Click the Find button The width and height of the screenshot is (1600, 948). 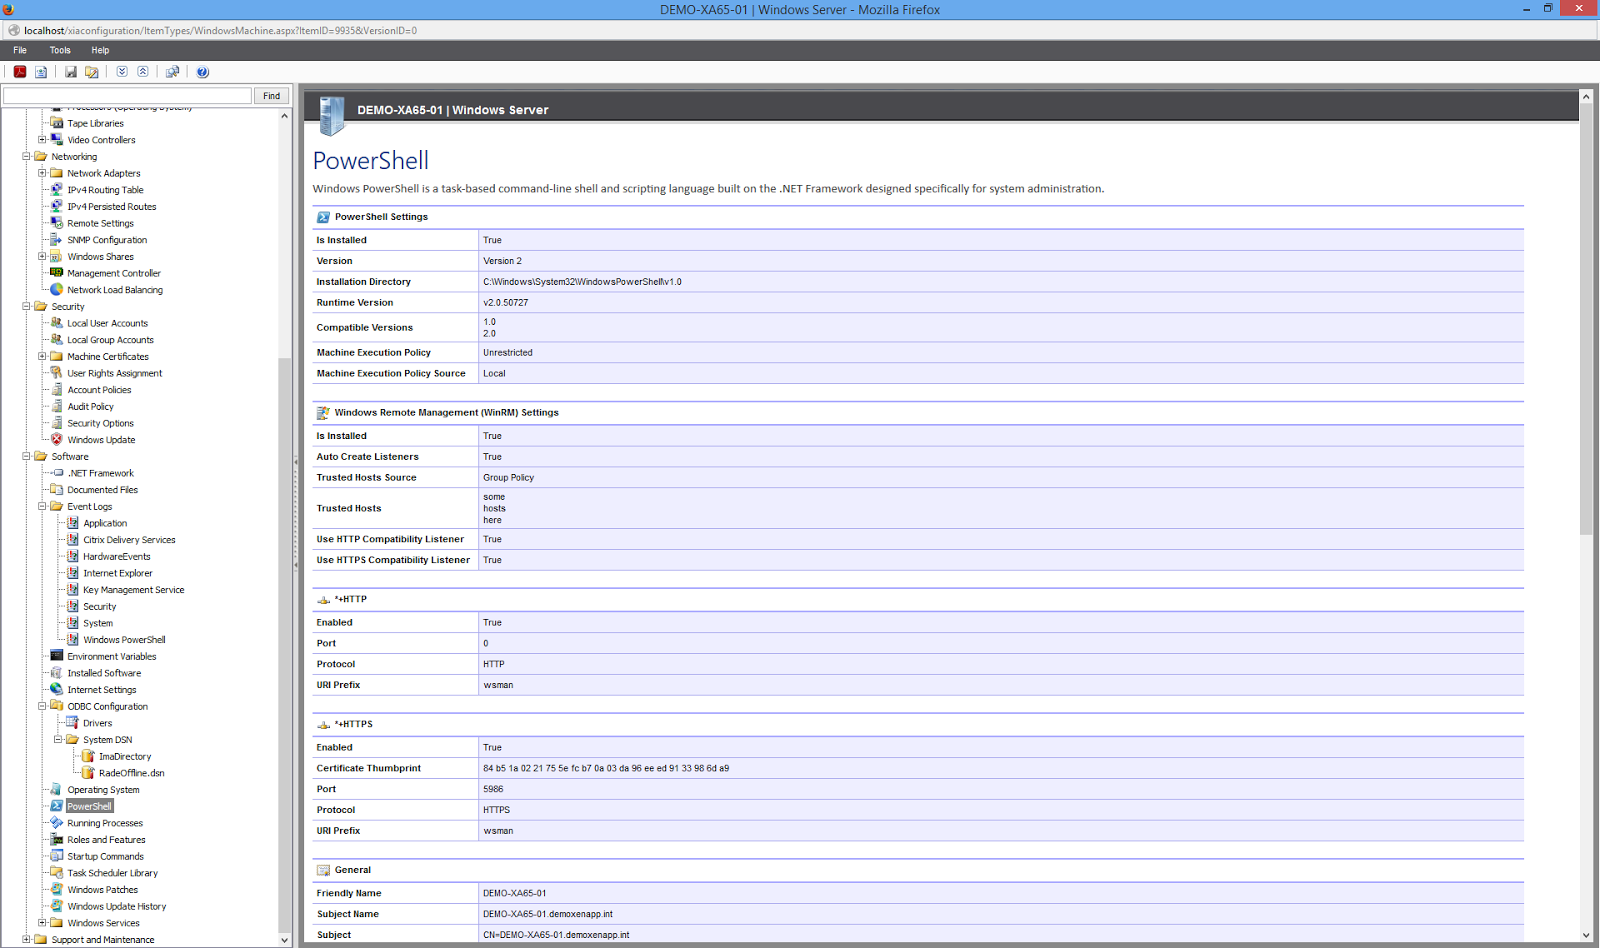point(272,96)
